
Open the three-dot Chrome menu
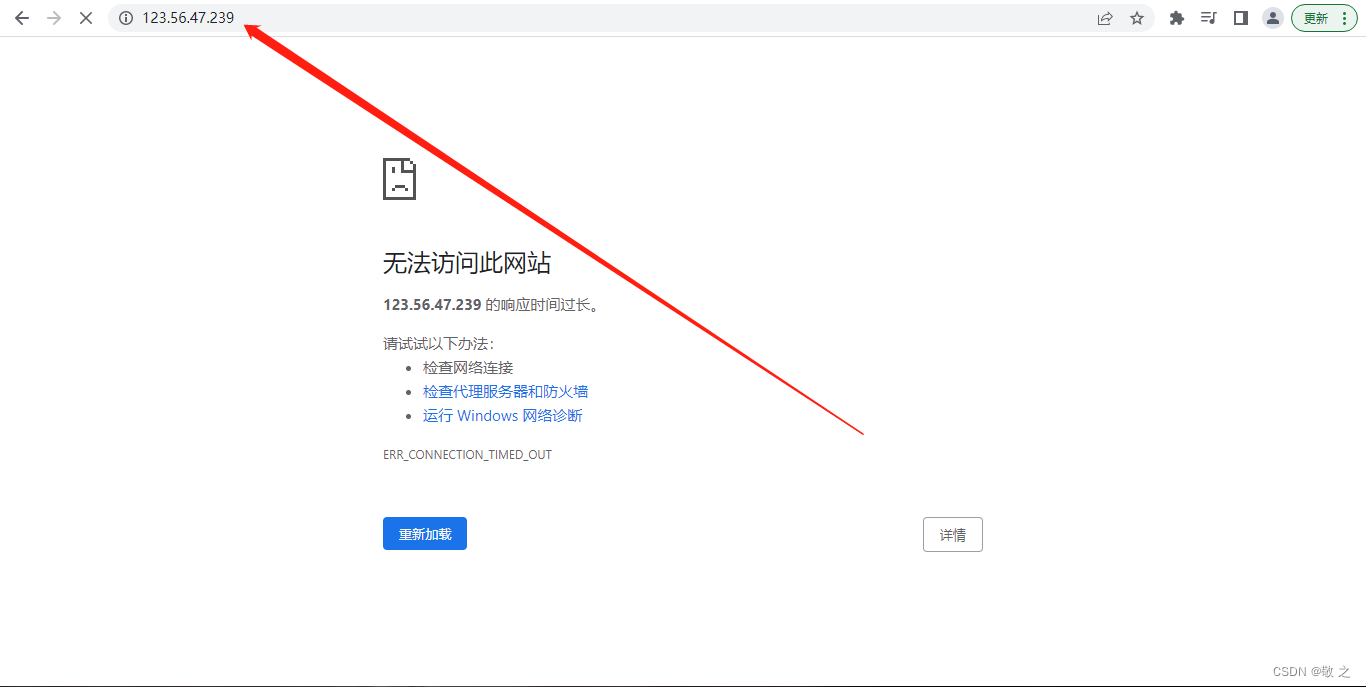click(1345, 18)
